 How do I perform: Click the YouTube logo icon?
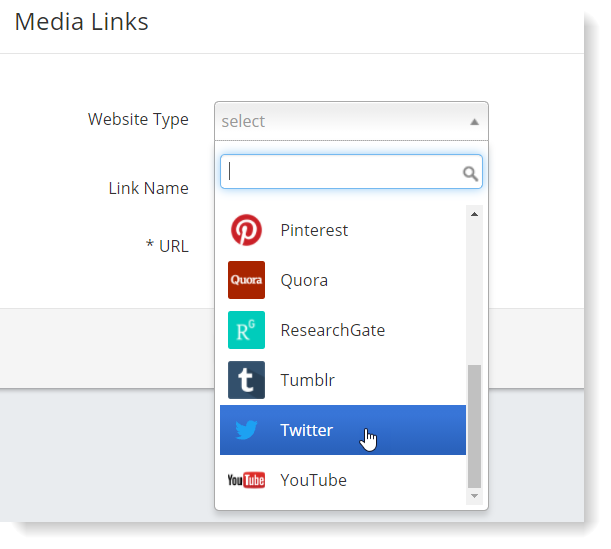[246, 480]
